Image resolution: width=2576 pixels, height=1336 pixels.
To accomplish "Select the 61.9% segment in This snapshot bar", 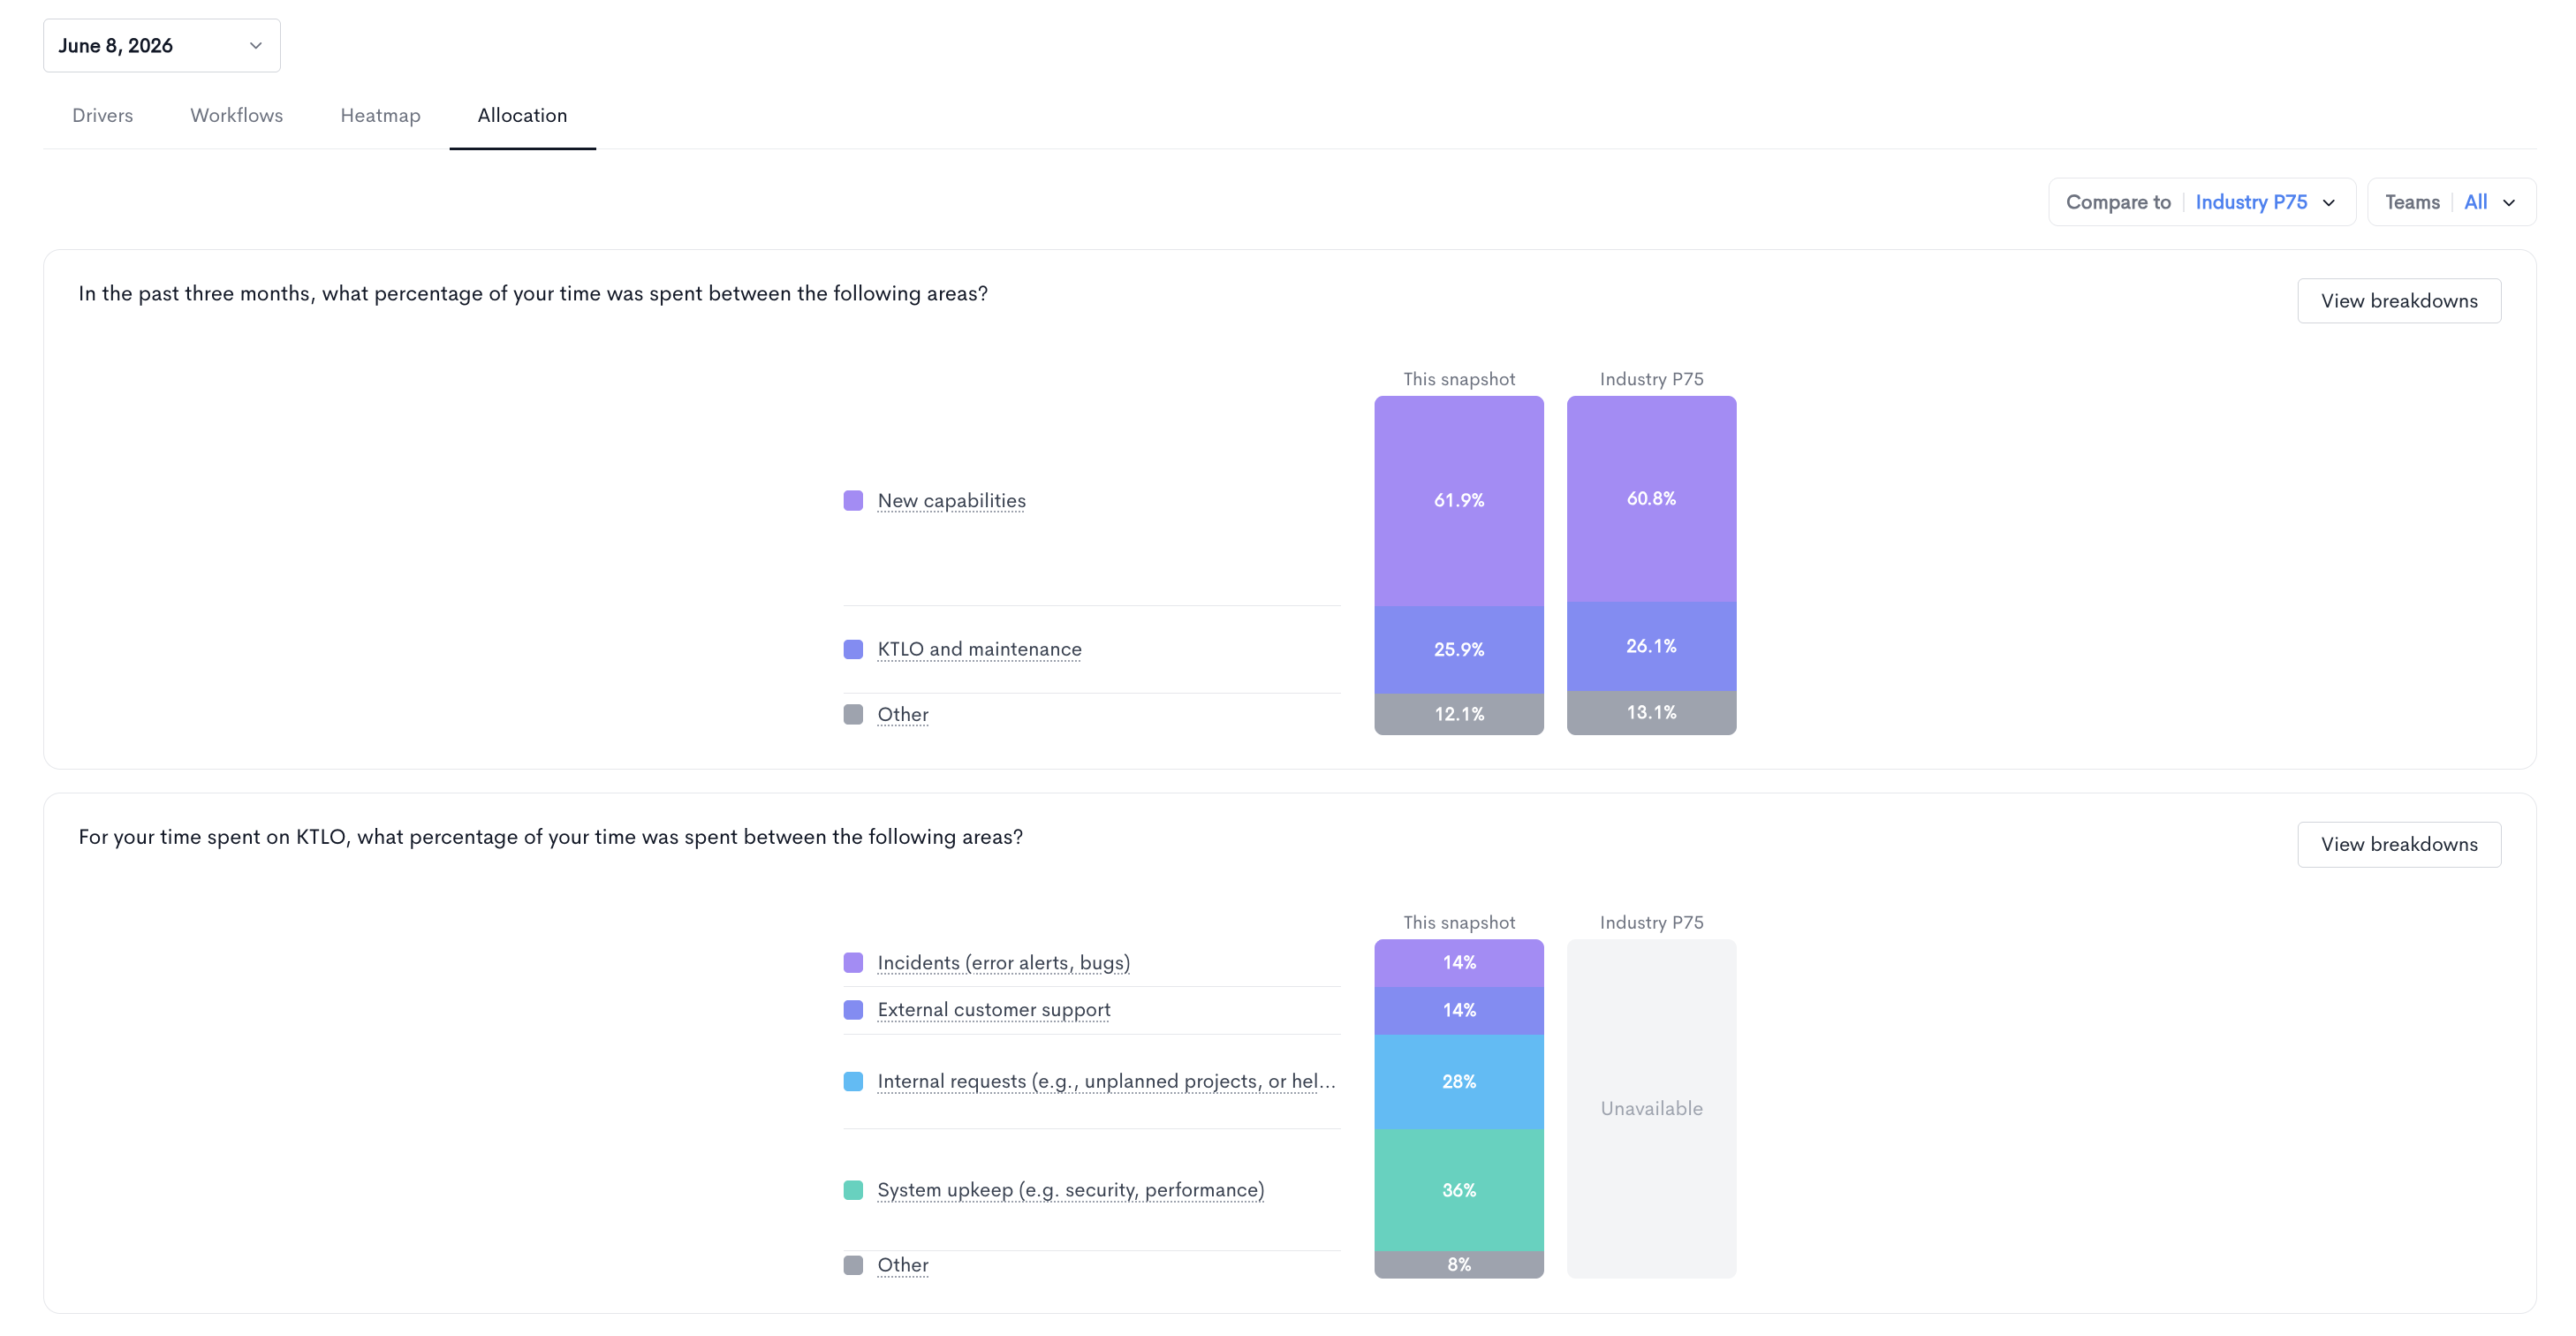I will [1458, 500].
